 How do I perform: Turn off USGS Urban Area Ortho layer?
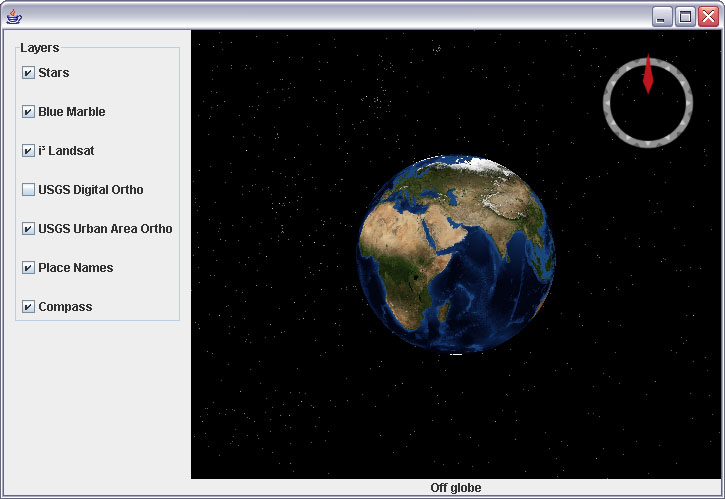pyautogui.click(x=28, y=229)
